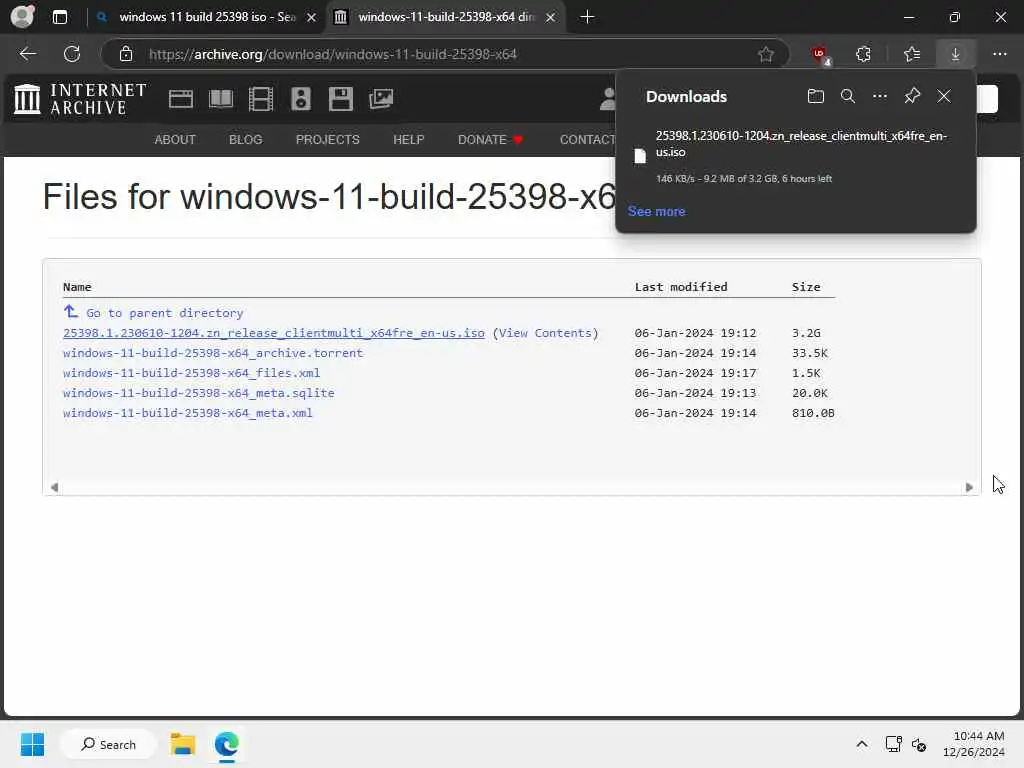Click the Archive user account icon

click(607, 99)
